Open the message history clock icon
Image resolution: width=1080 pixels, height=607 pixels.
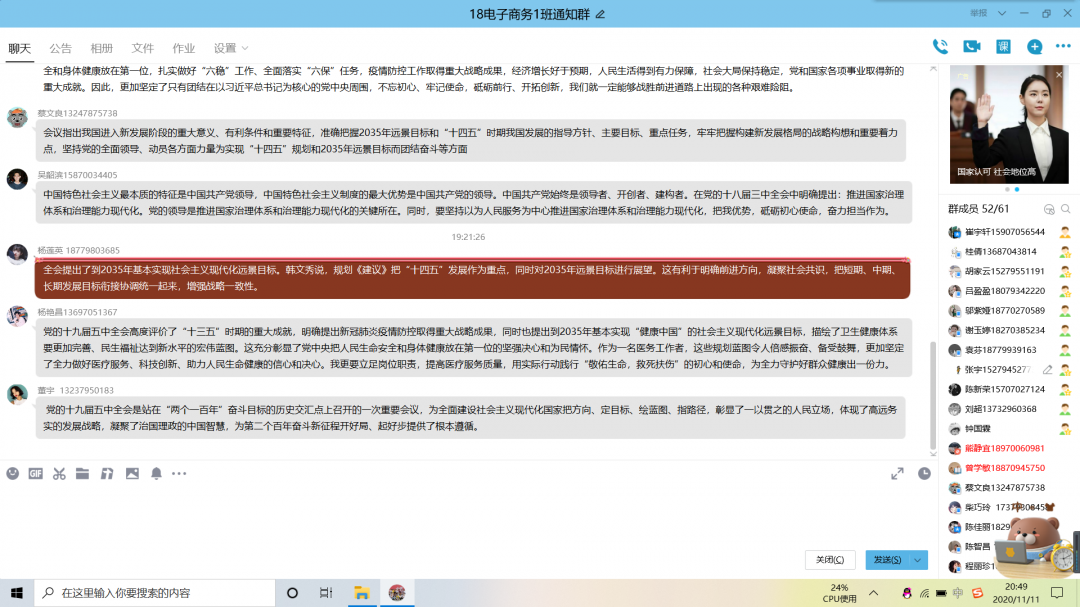click(924, 473)
